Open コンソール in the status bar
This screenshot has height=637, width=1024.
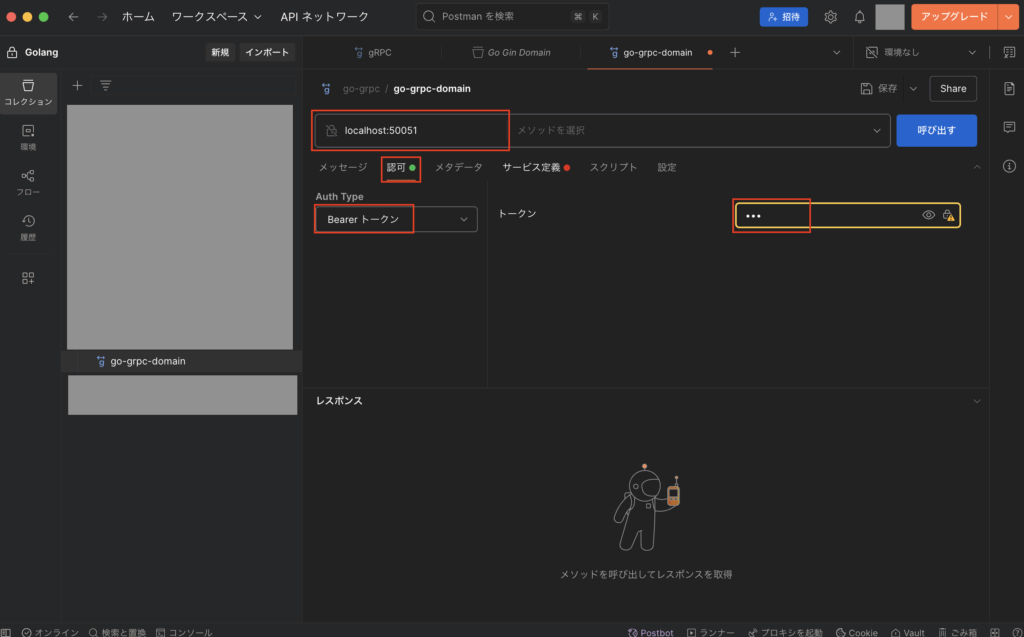point(184,632)
